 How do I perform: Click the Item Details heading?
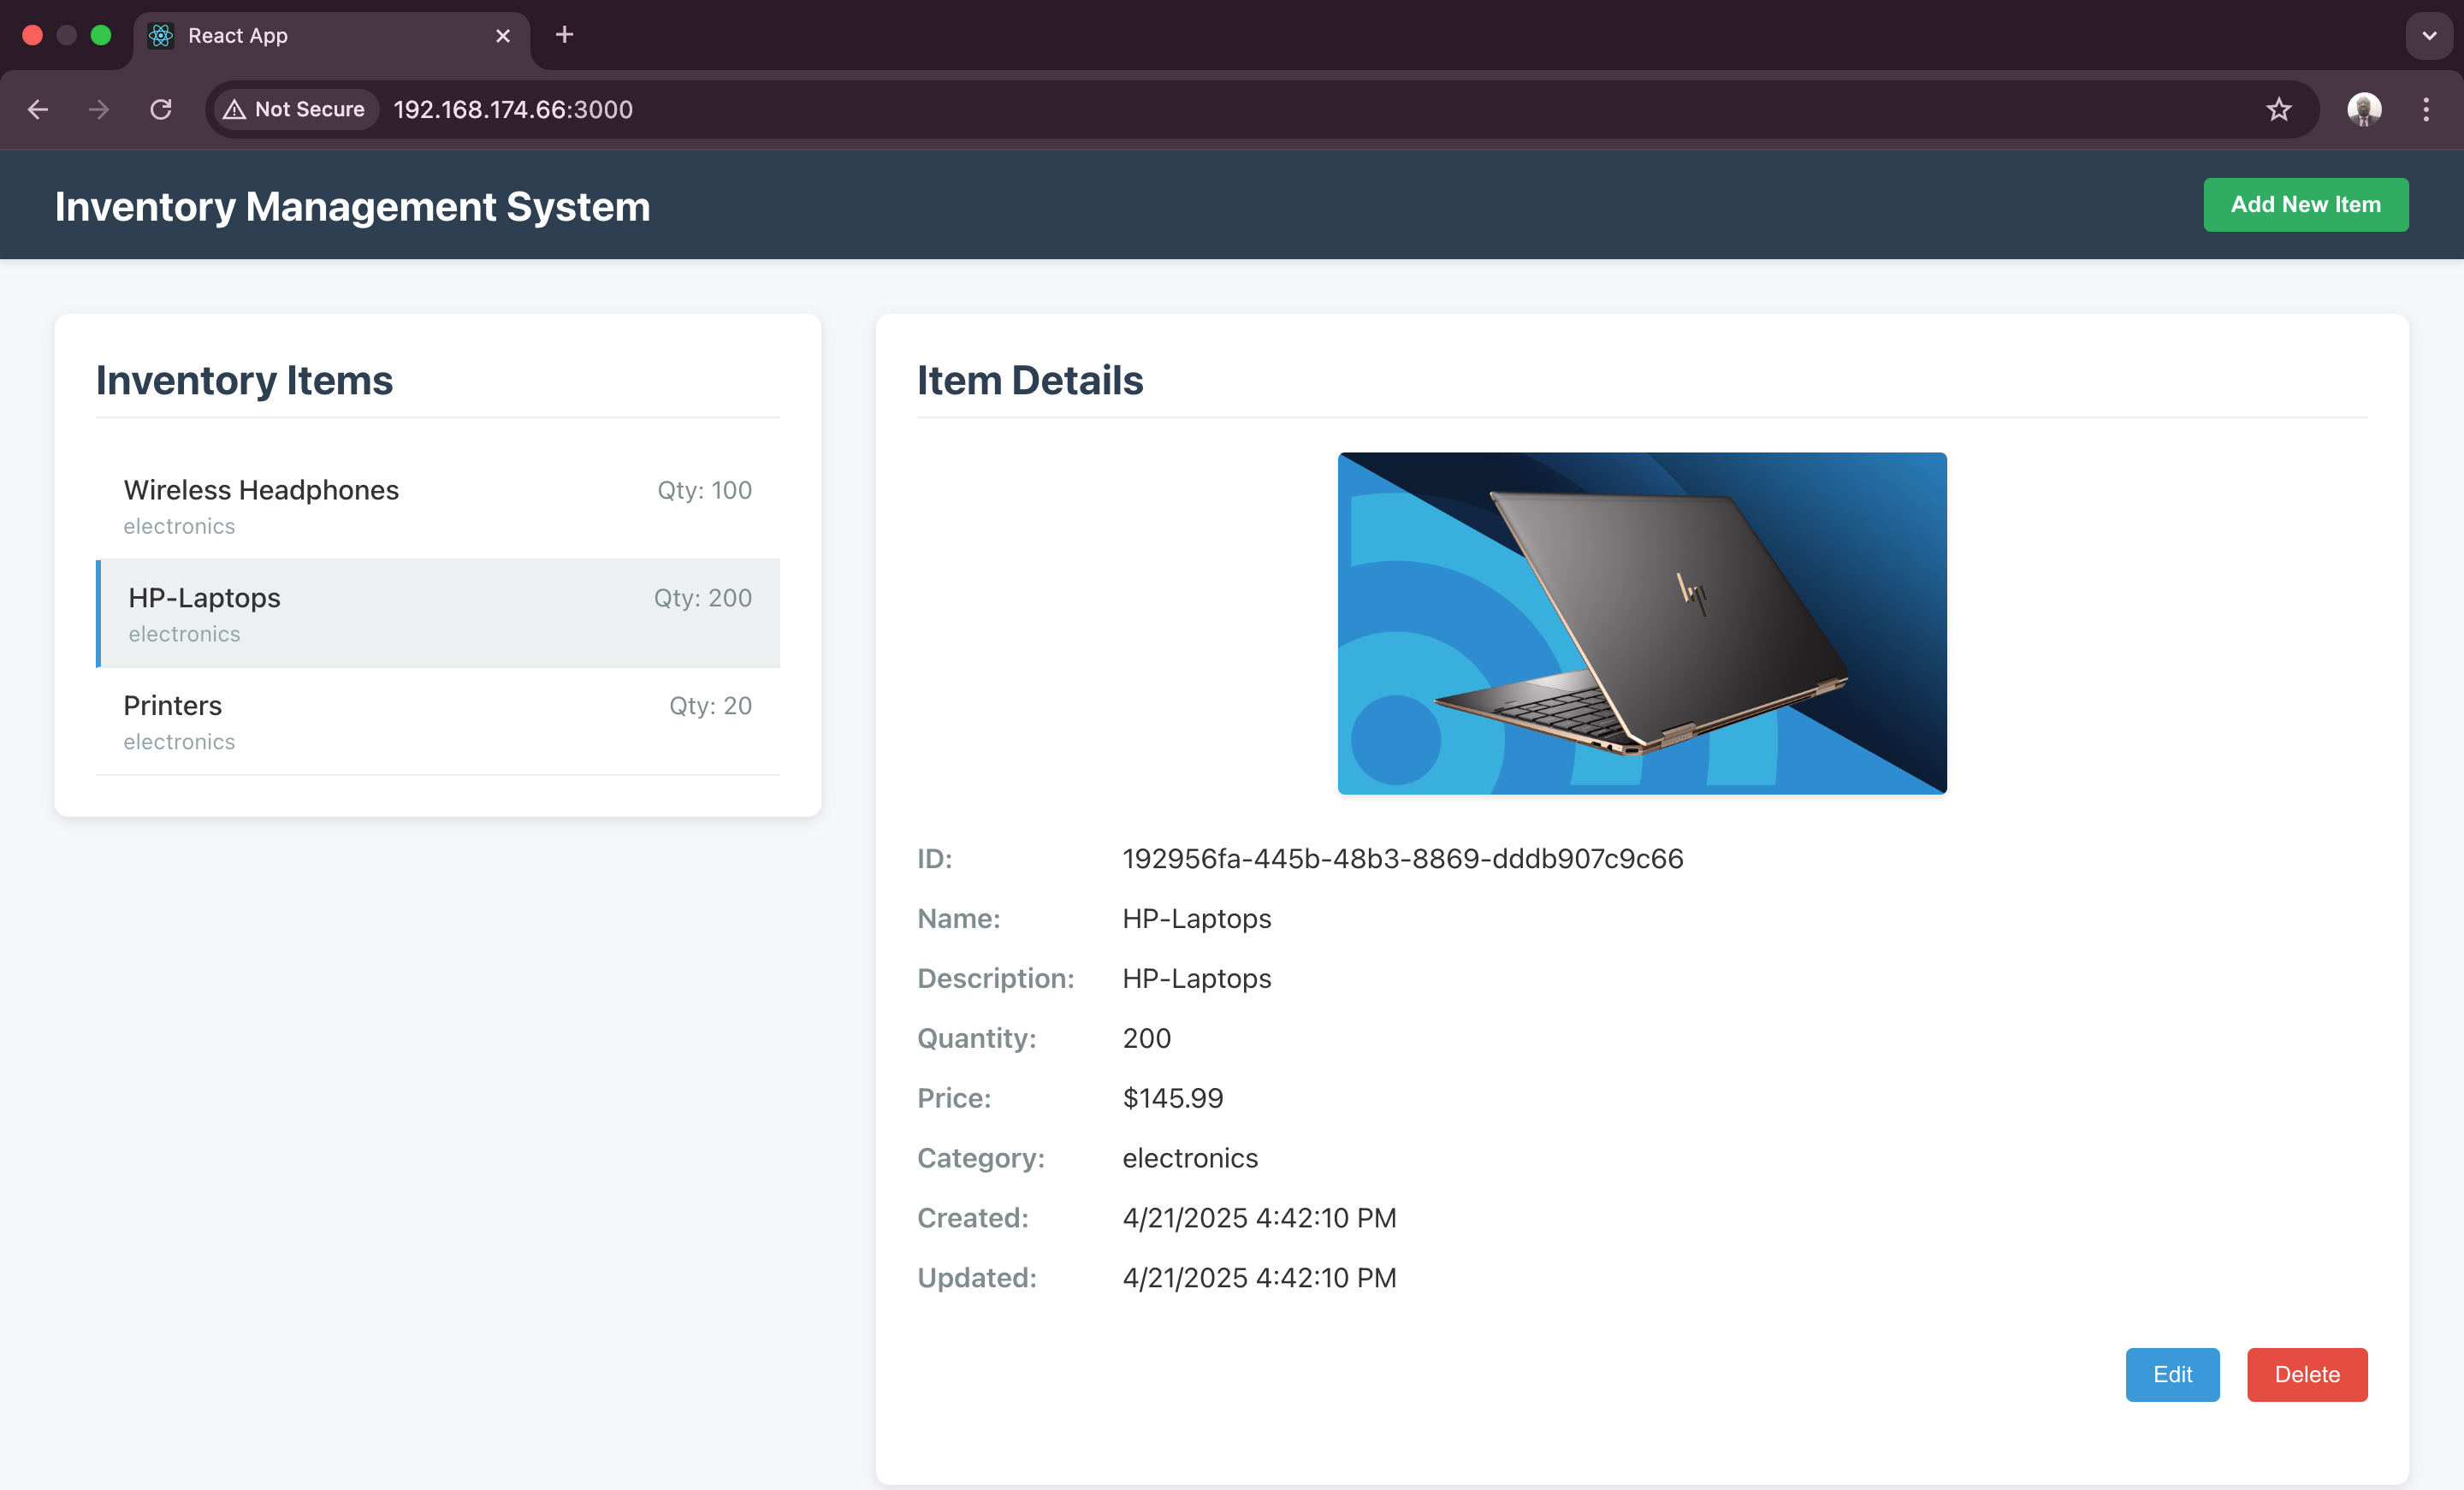point(1030,380)
